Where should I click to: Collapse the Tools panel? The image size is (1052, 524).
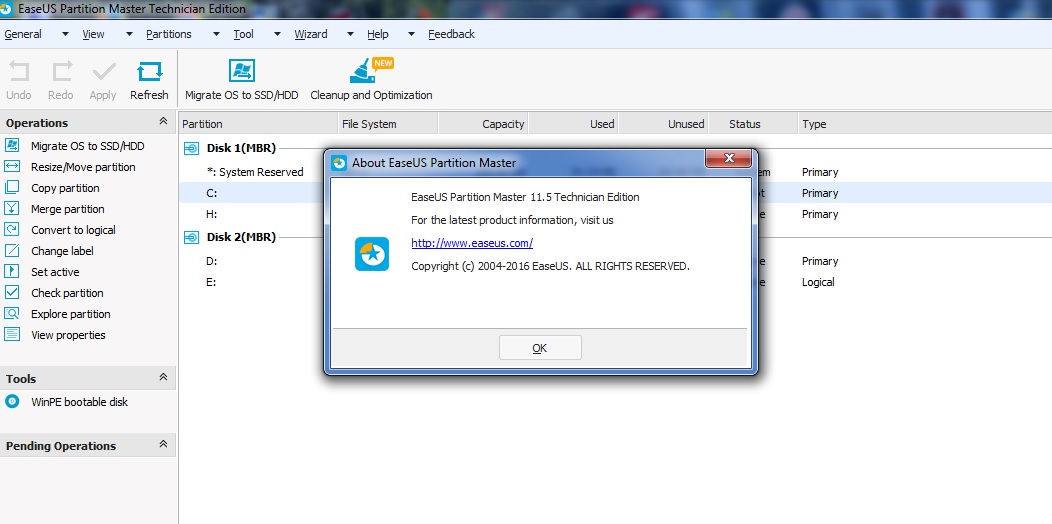click(x=163, y=378)
